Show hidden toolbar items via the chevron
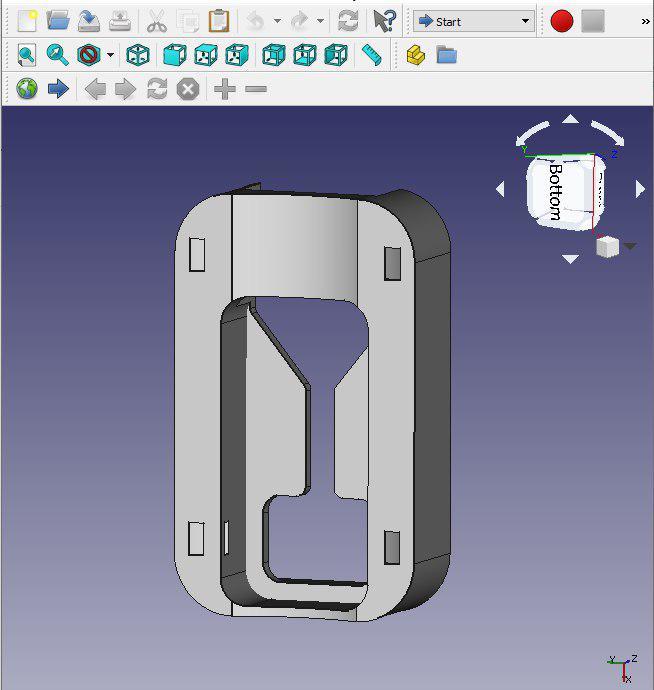654x690 pixels. click(645, 21)
